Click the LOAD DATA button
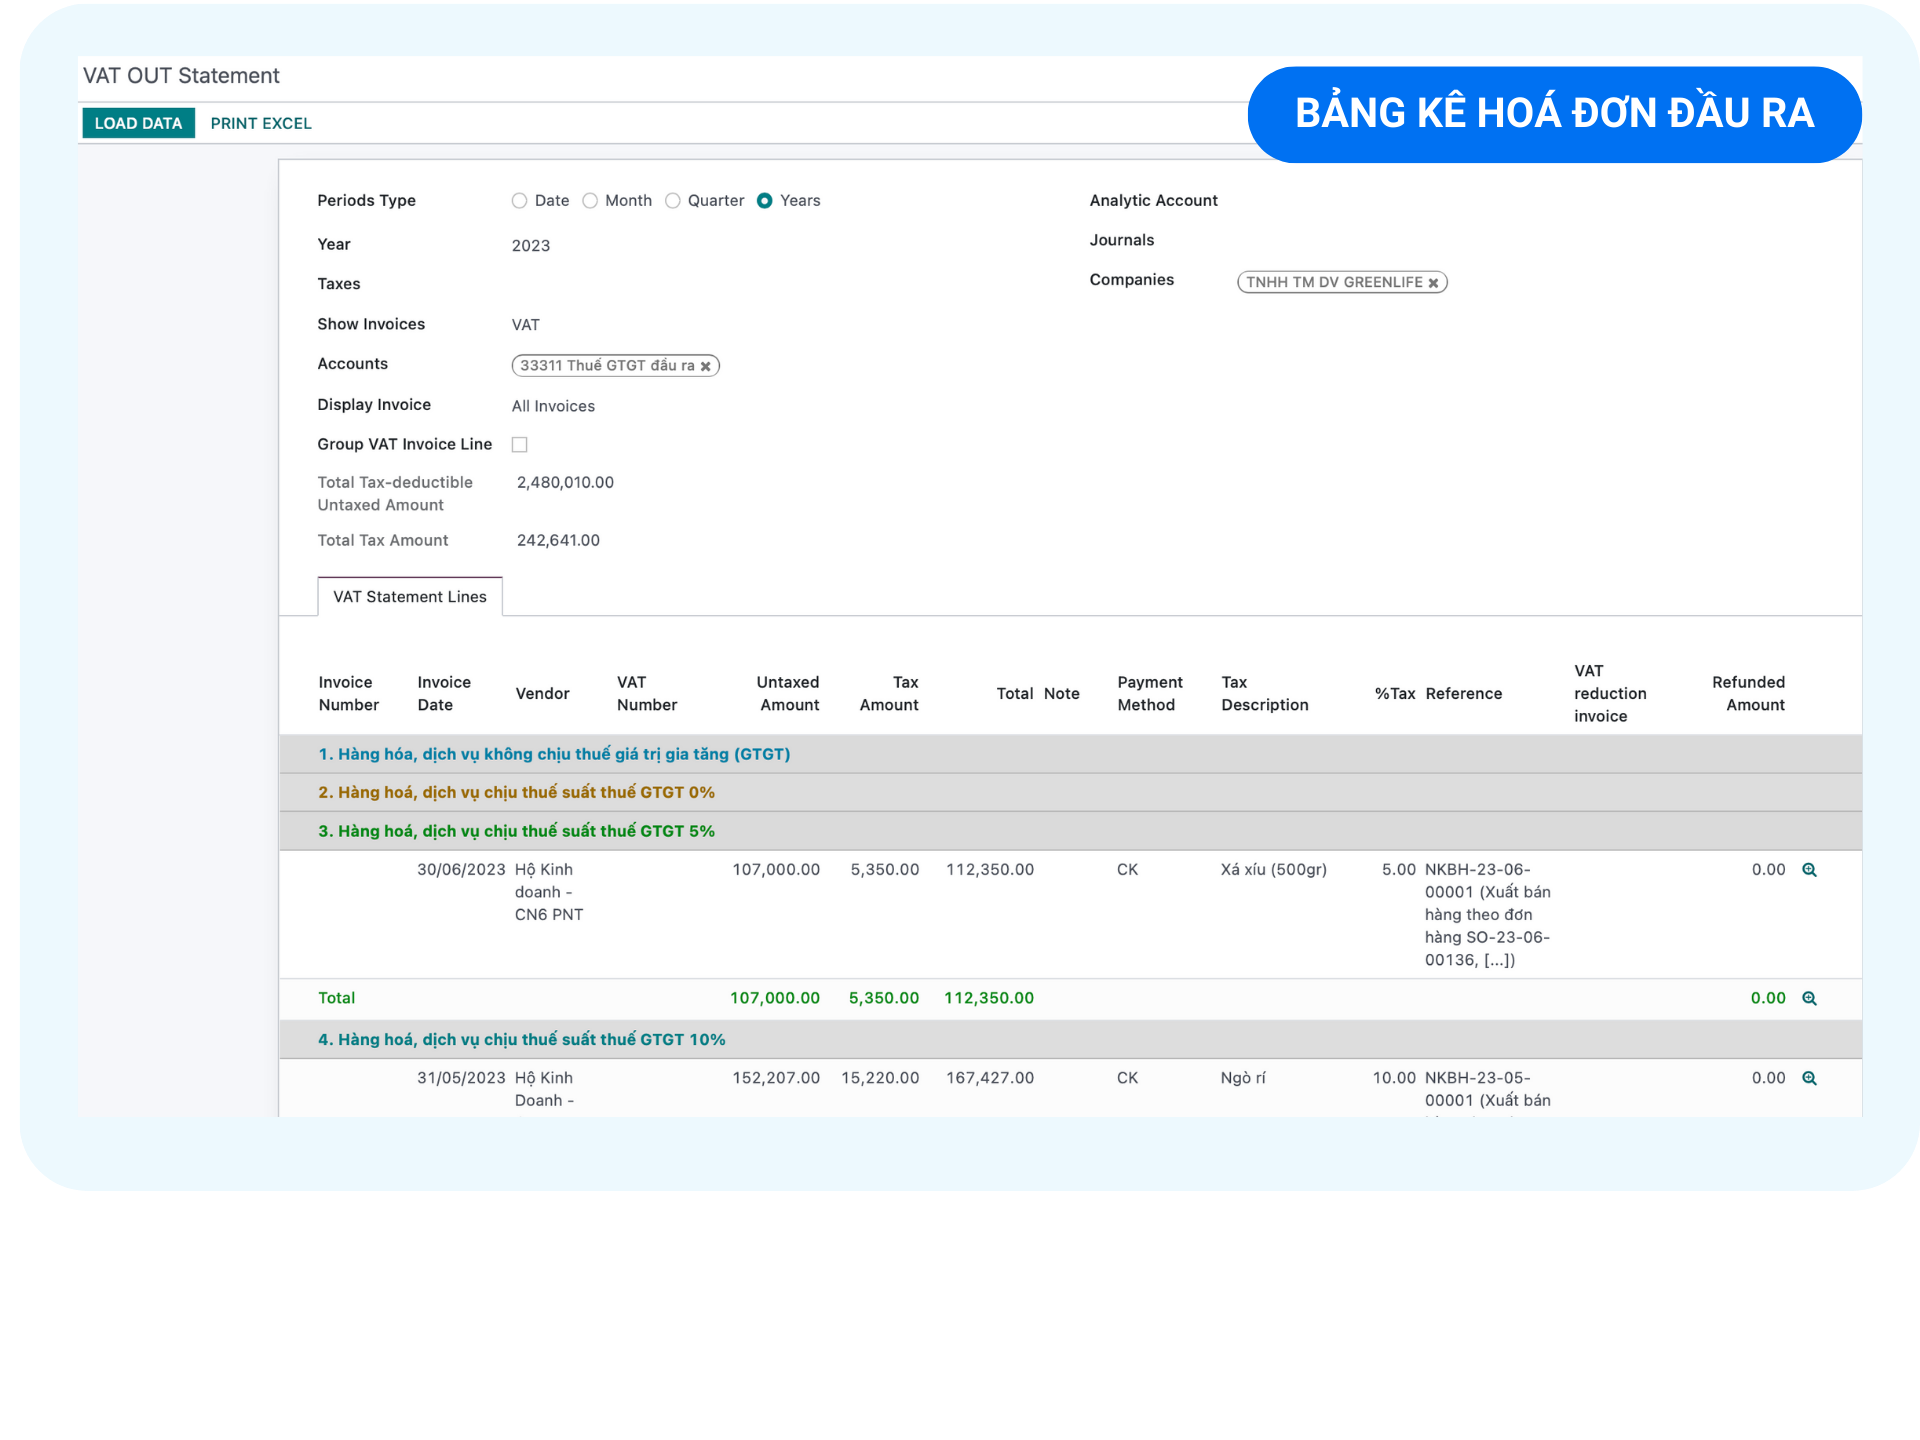The width and height of the screenshot is (1920, 1440). (x=138, y=123)
